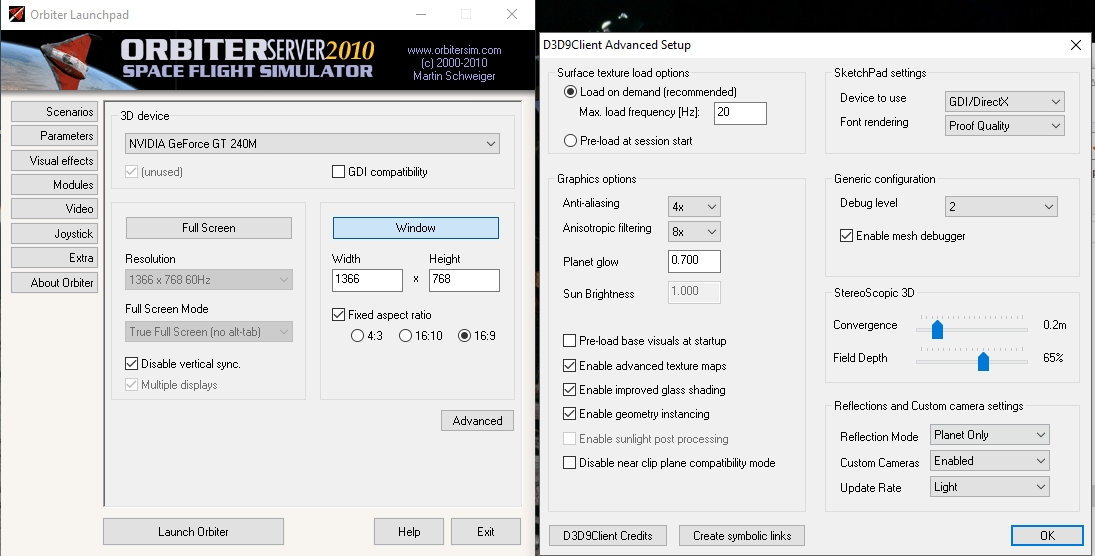Open the Parameters tab
Screen dimensions: 1095x556
tap(54, 136)
